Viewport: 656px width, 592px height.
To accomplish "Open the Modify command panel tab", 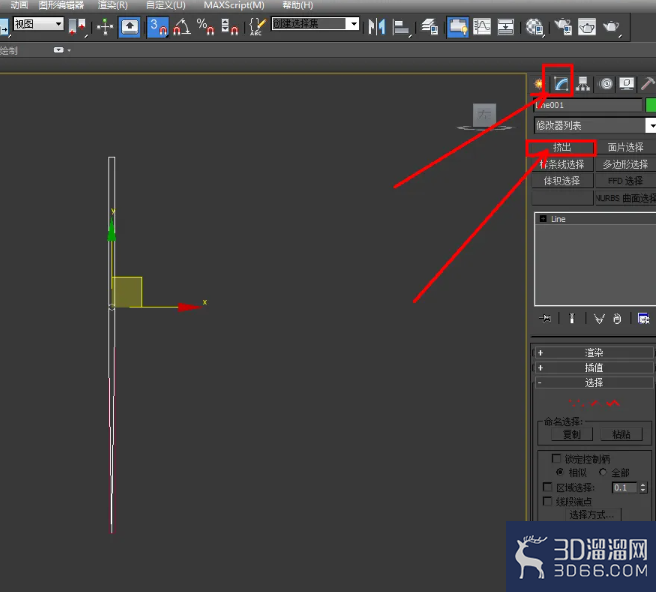I will click(x=561, y=84).
